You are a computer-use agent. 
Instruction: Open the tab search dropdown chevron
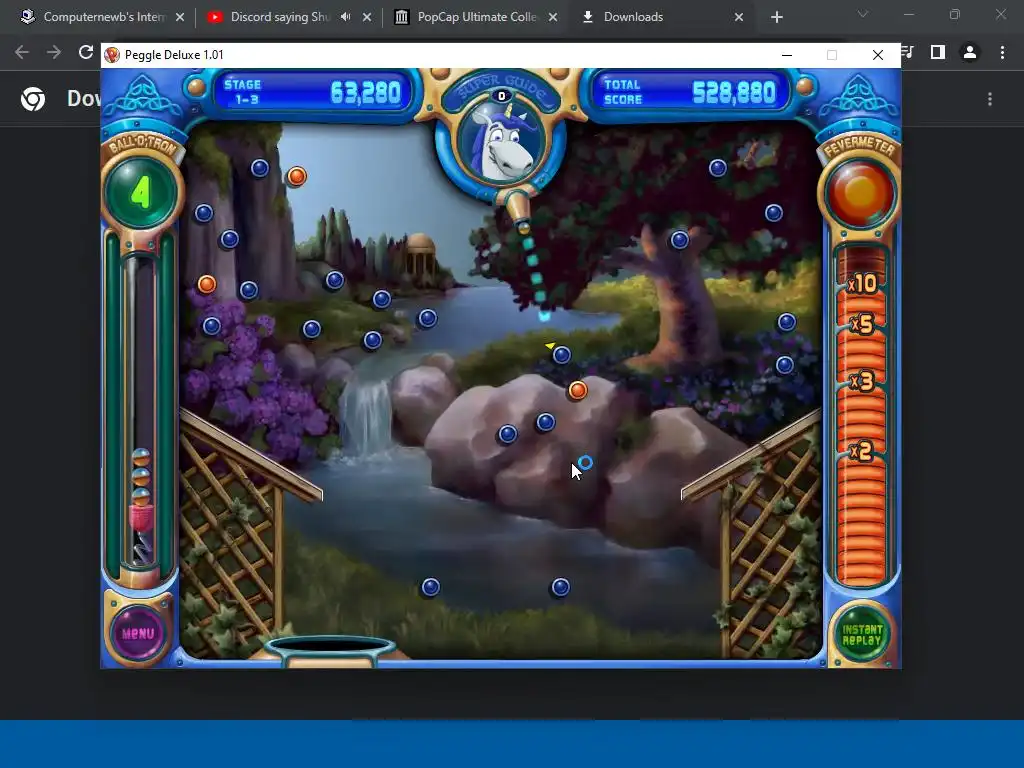point(863,14)
